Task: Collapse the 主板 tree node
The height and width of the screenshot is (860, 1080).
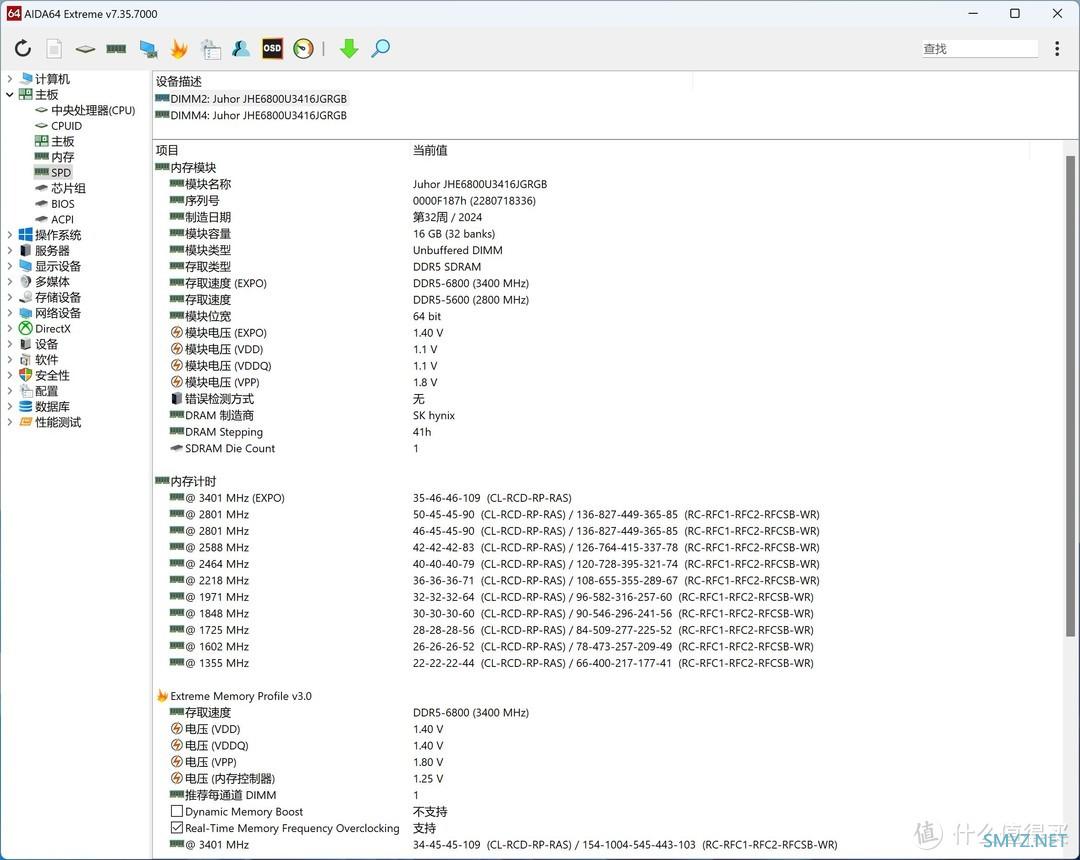Action: 10,94
